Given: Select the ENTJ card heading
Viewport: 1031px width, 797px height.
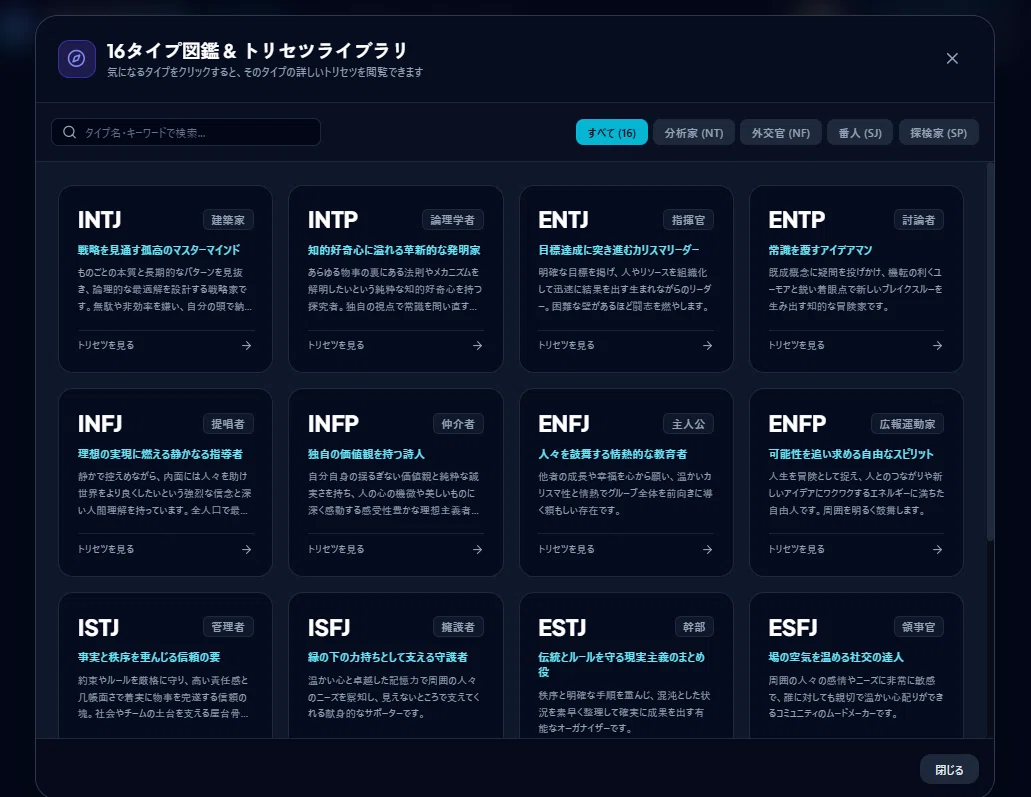Looking at the screenshot, I should pos(563,220).
